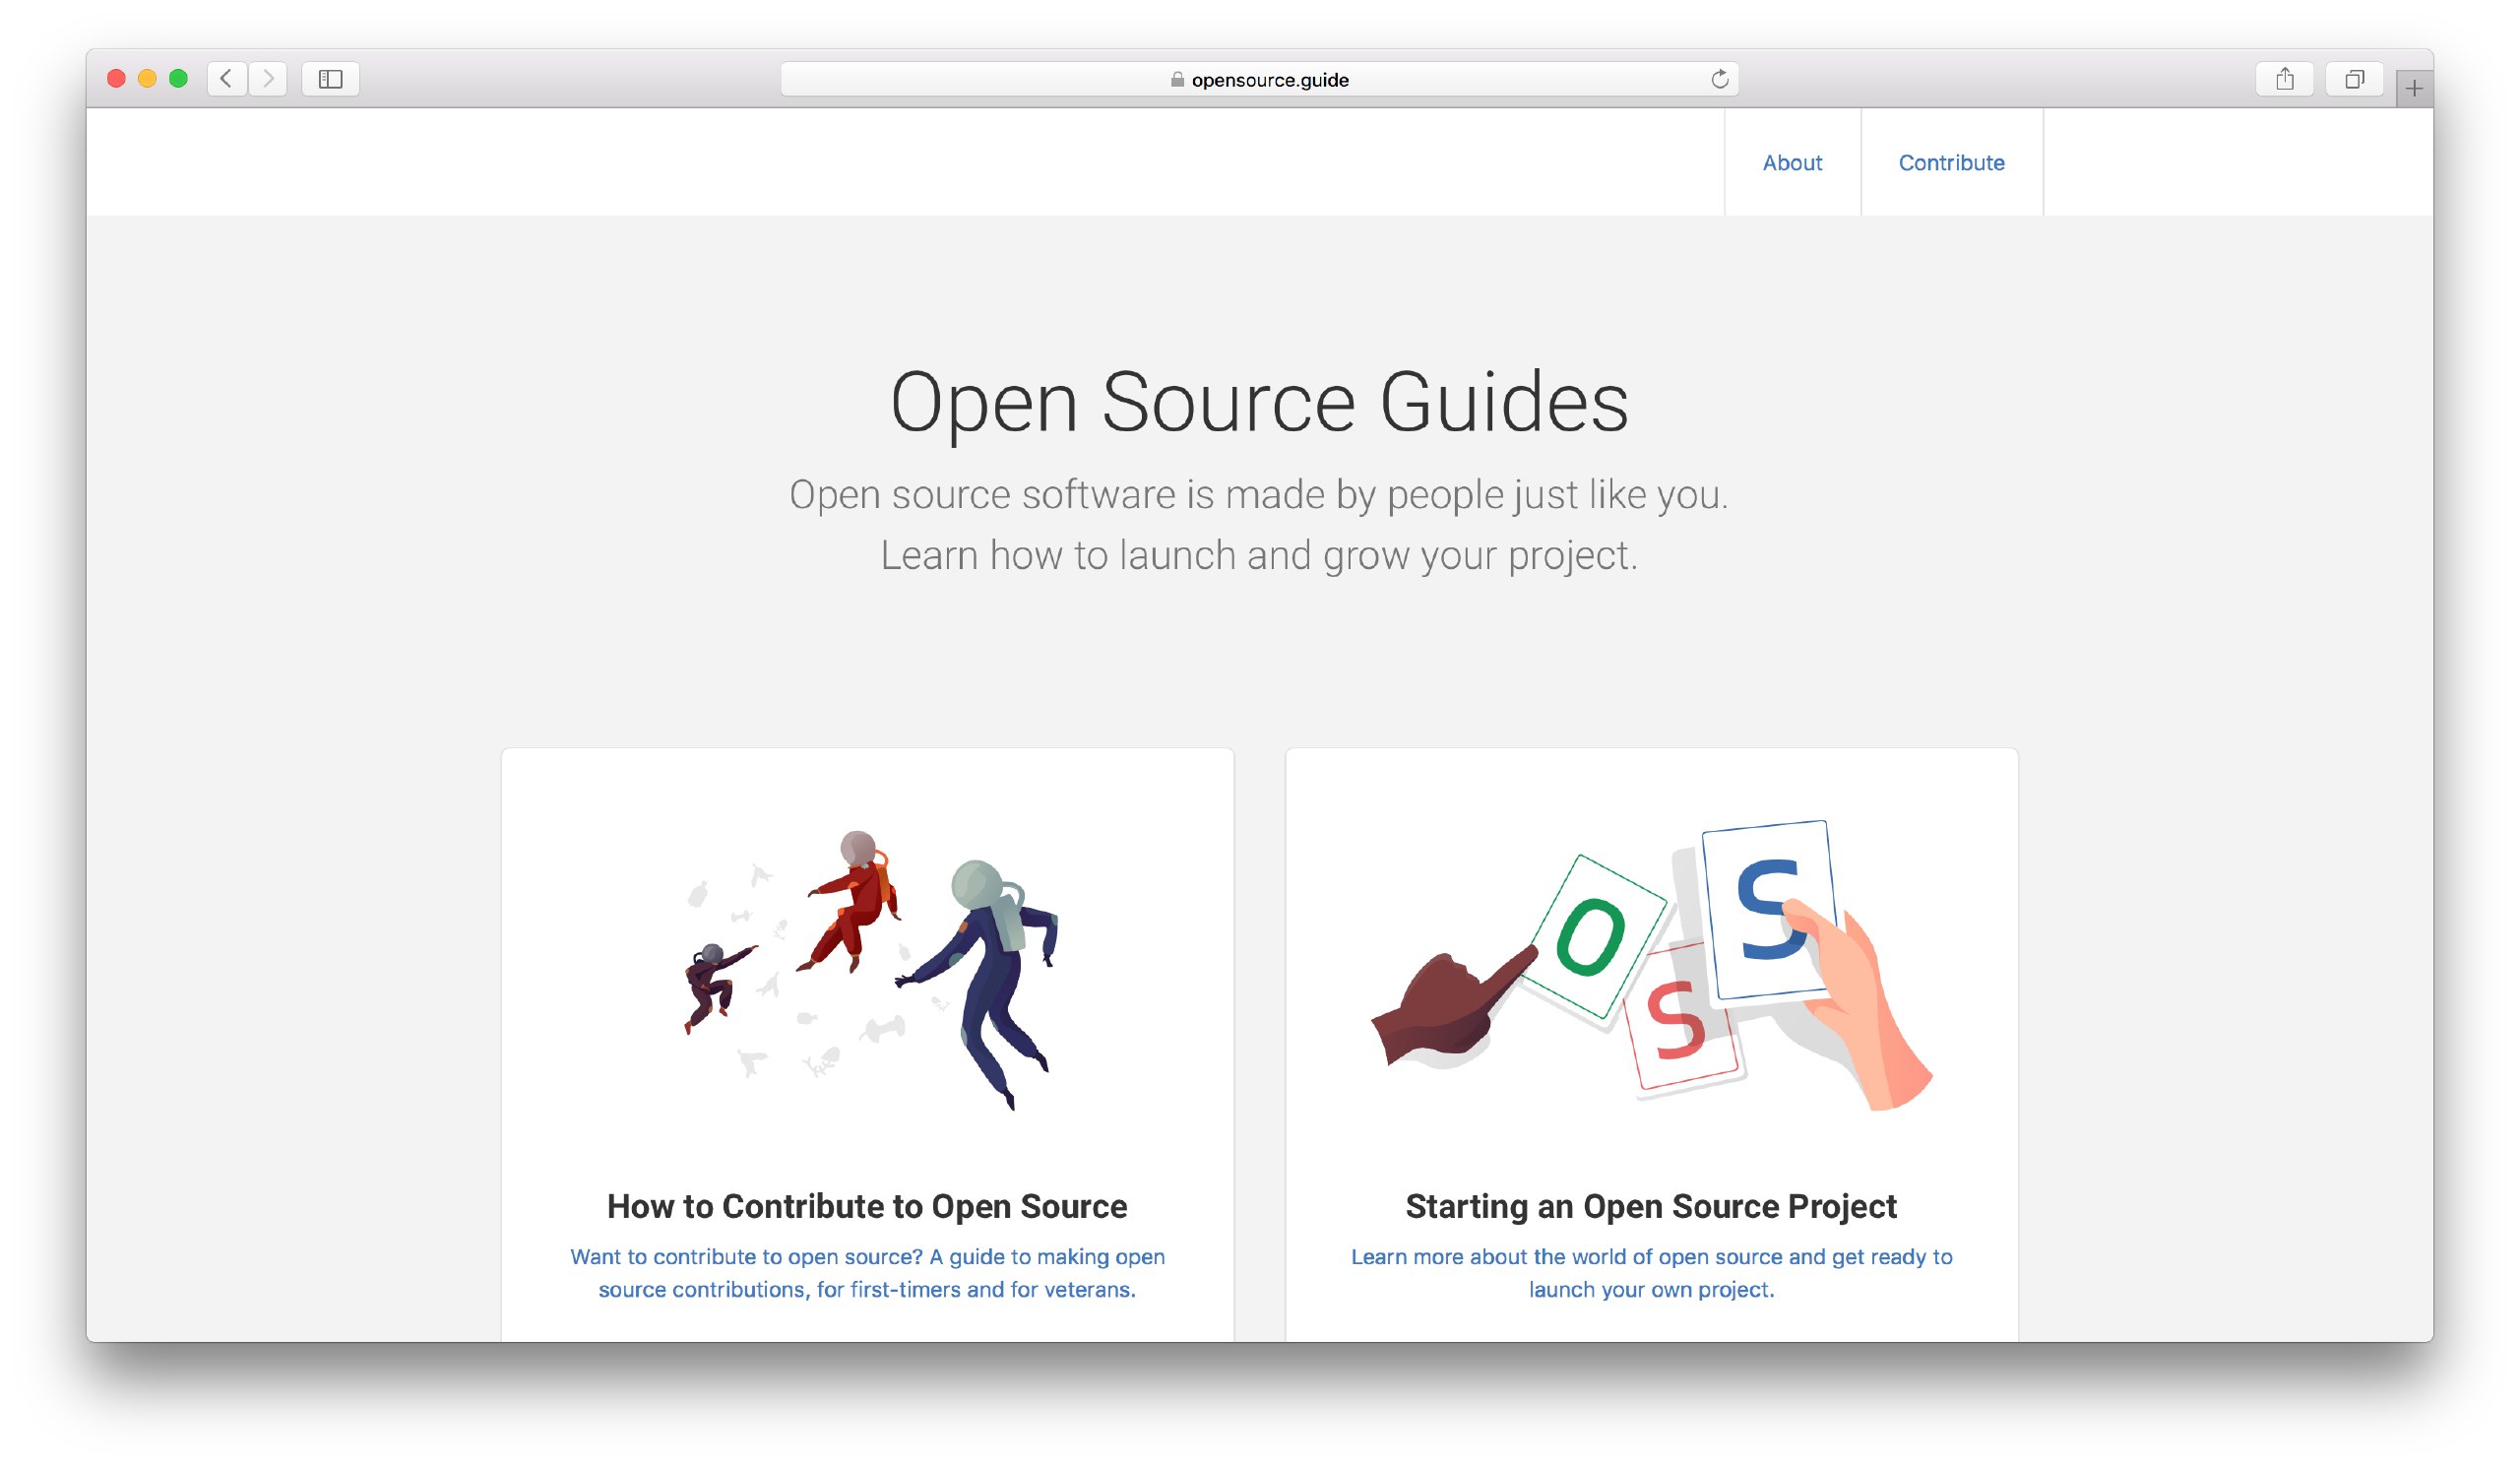The width and height of the screenshot is (2520, 1466).
Task: Click 'Learn how to launch and grow your project.'
Action: [1259, 555]
